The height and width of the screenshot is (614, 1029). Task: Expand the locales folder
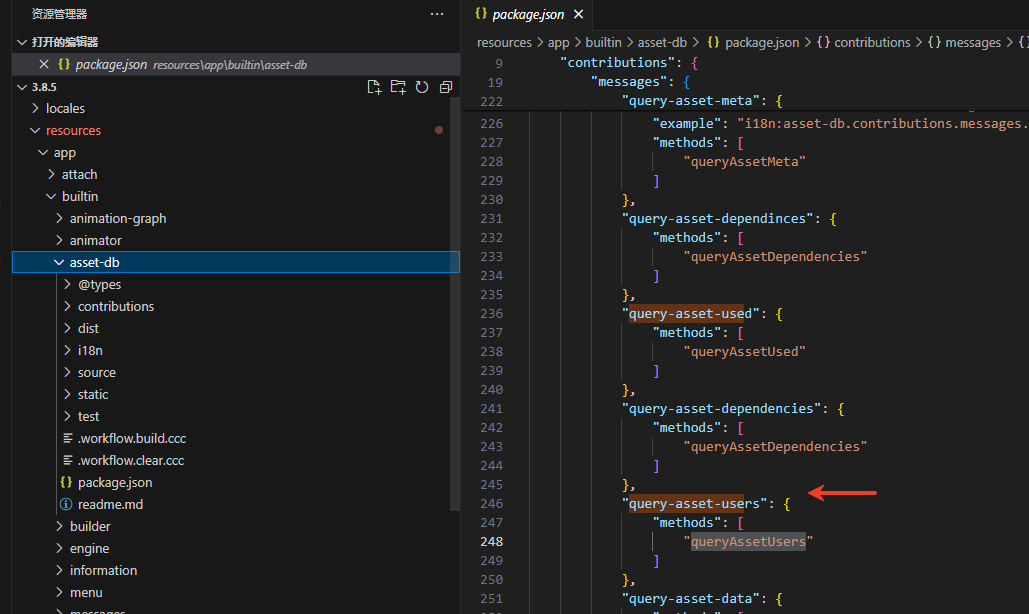coord(65,108)
